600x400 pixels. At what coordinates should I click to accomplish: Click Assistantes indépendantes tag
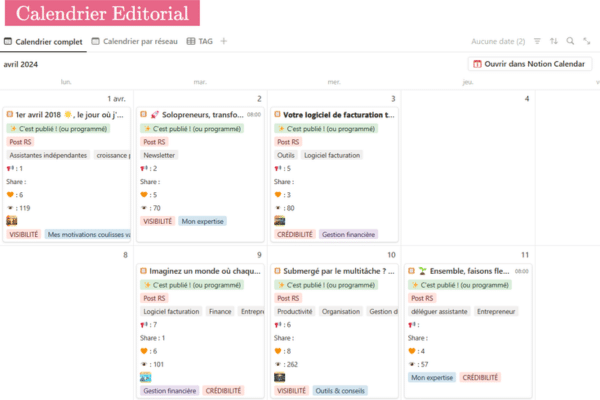(48, 155)
